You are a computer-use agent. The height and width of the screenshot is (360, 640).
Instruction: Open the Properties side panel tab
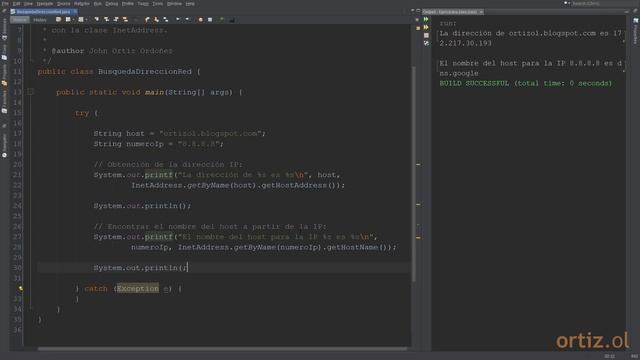(x=636, y=31)
